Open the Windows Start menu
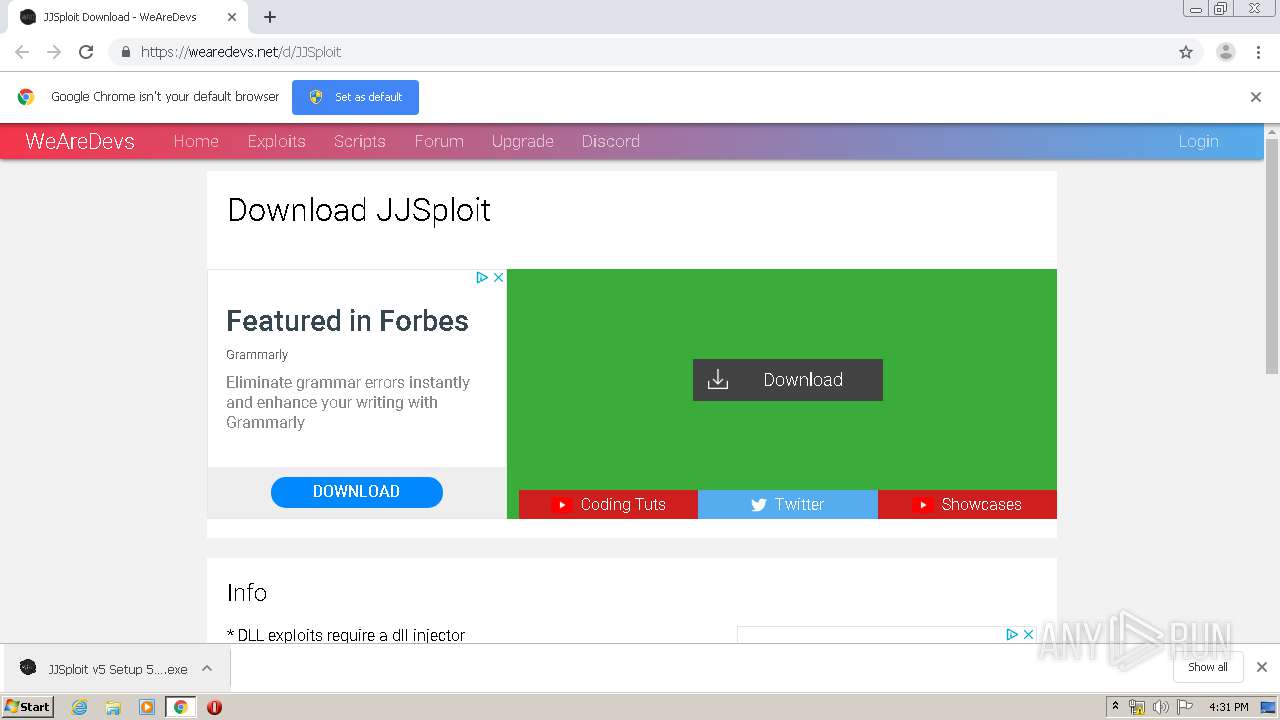The image size is (1280, 720). click(x=28, y=706)
